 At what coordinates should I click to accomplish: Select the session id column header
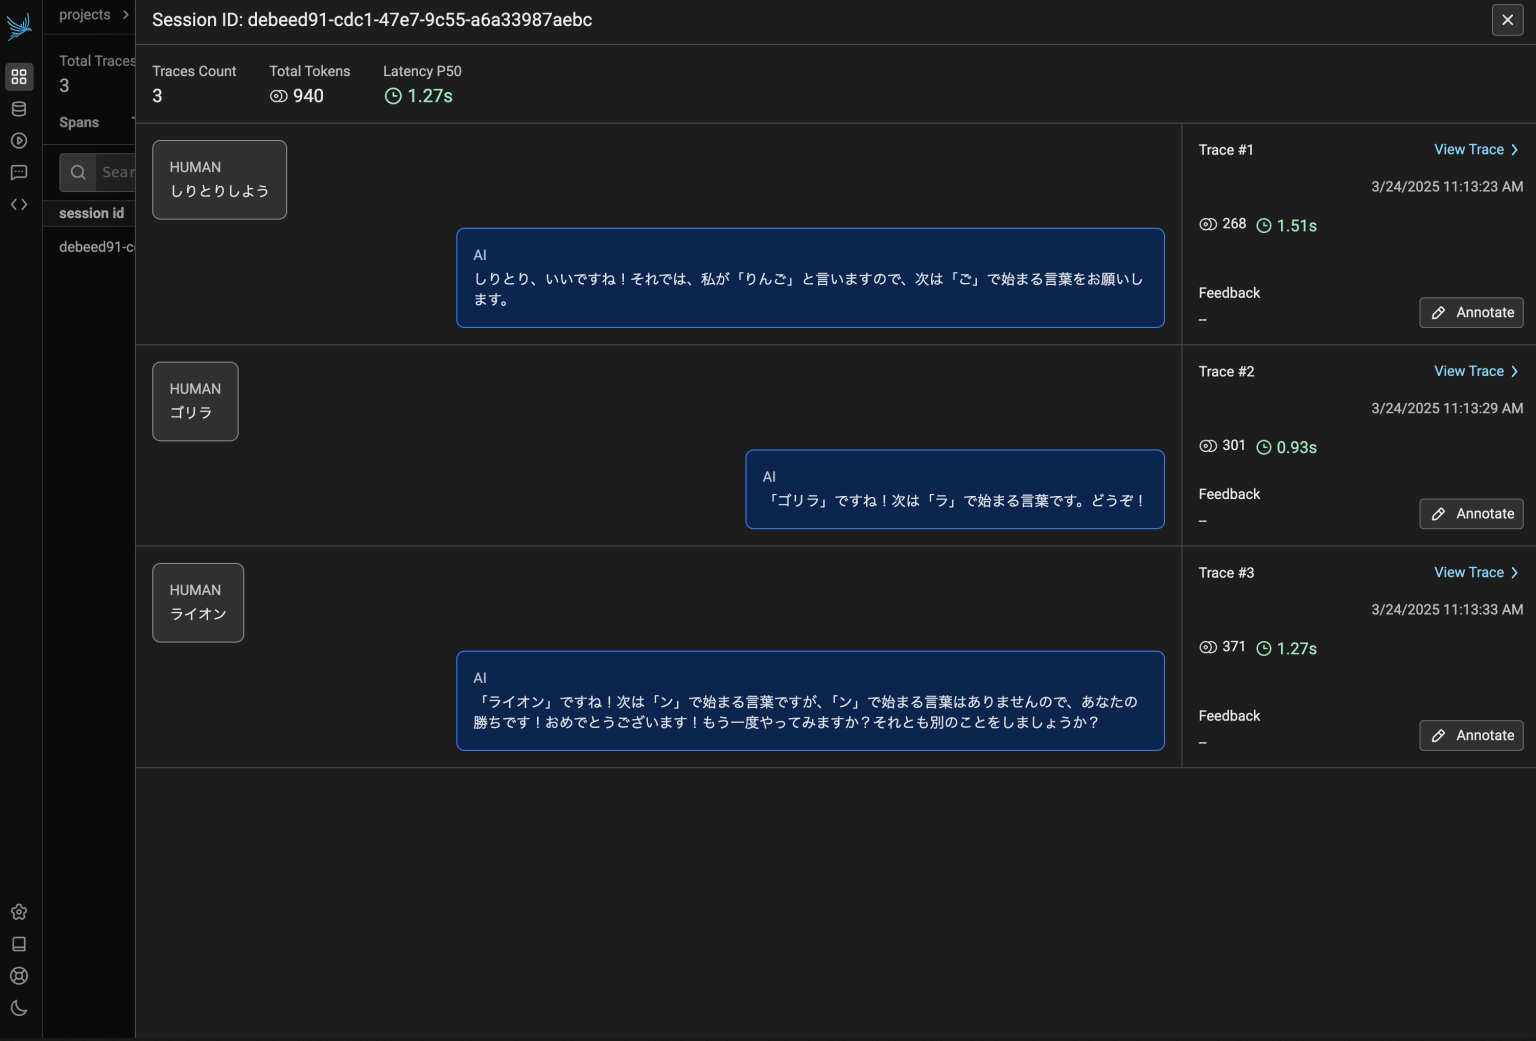[91, 213]
